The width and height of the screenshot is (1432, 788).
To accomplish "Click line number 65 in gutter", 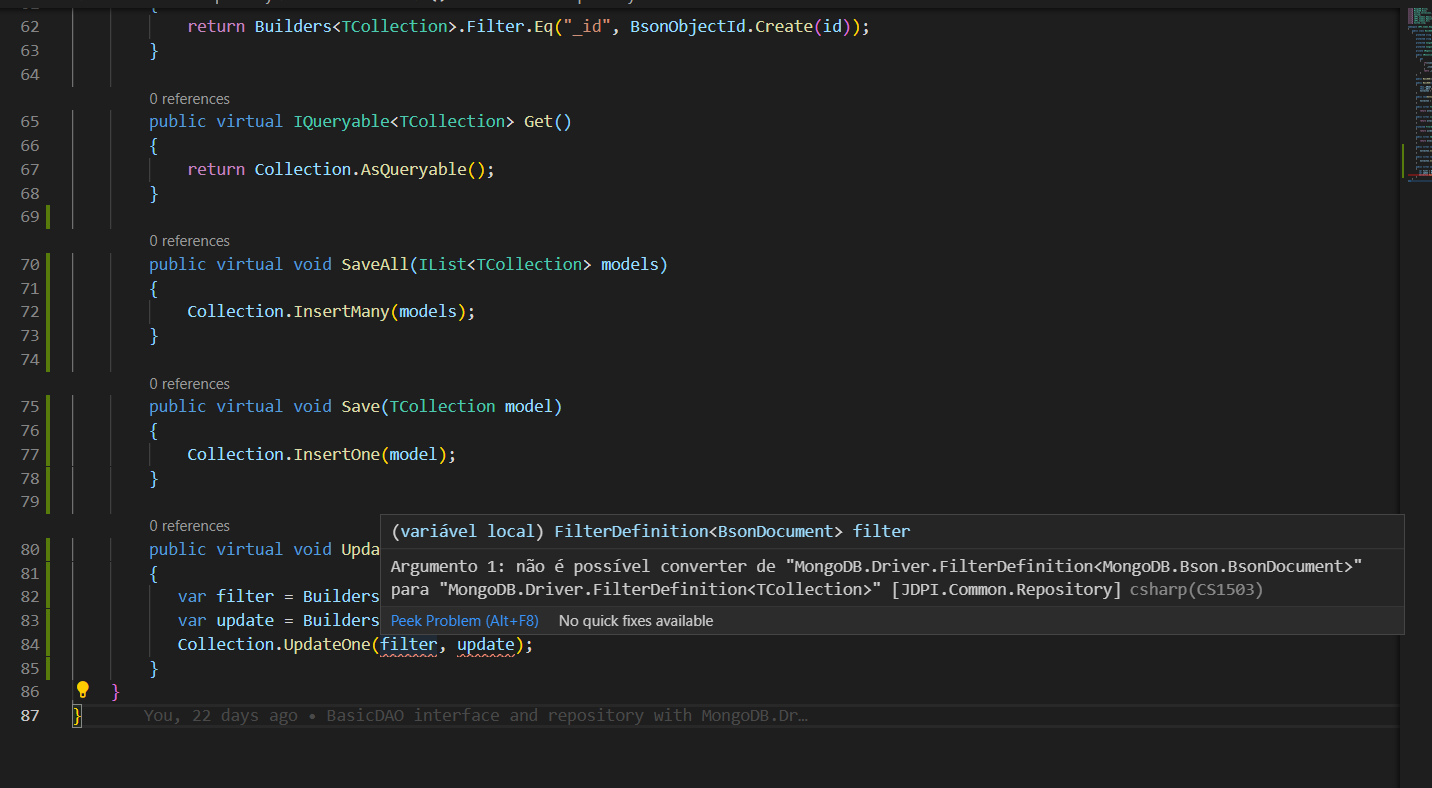I will tap(30, 121).
